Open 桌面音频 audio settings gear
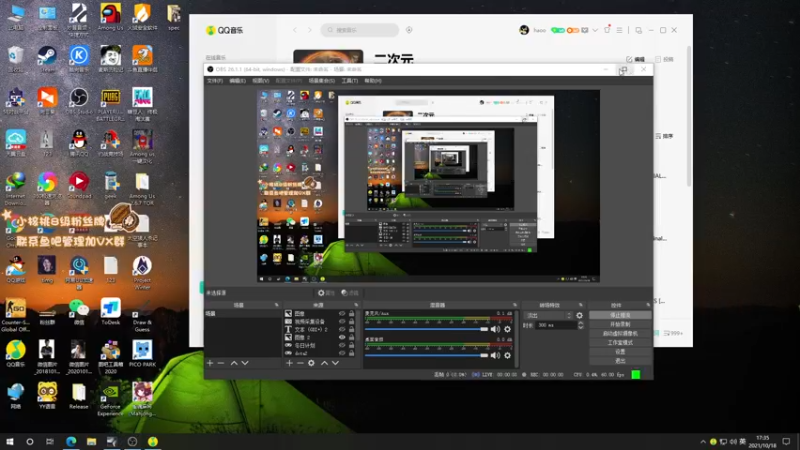Image resolution: width=800 pixels, height=450 pixels. pos(507,355)
